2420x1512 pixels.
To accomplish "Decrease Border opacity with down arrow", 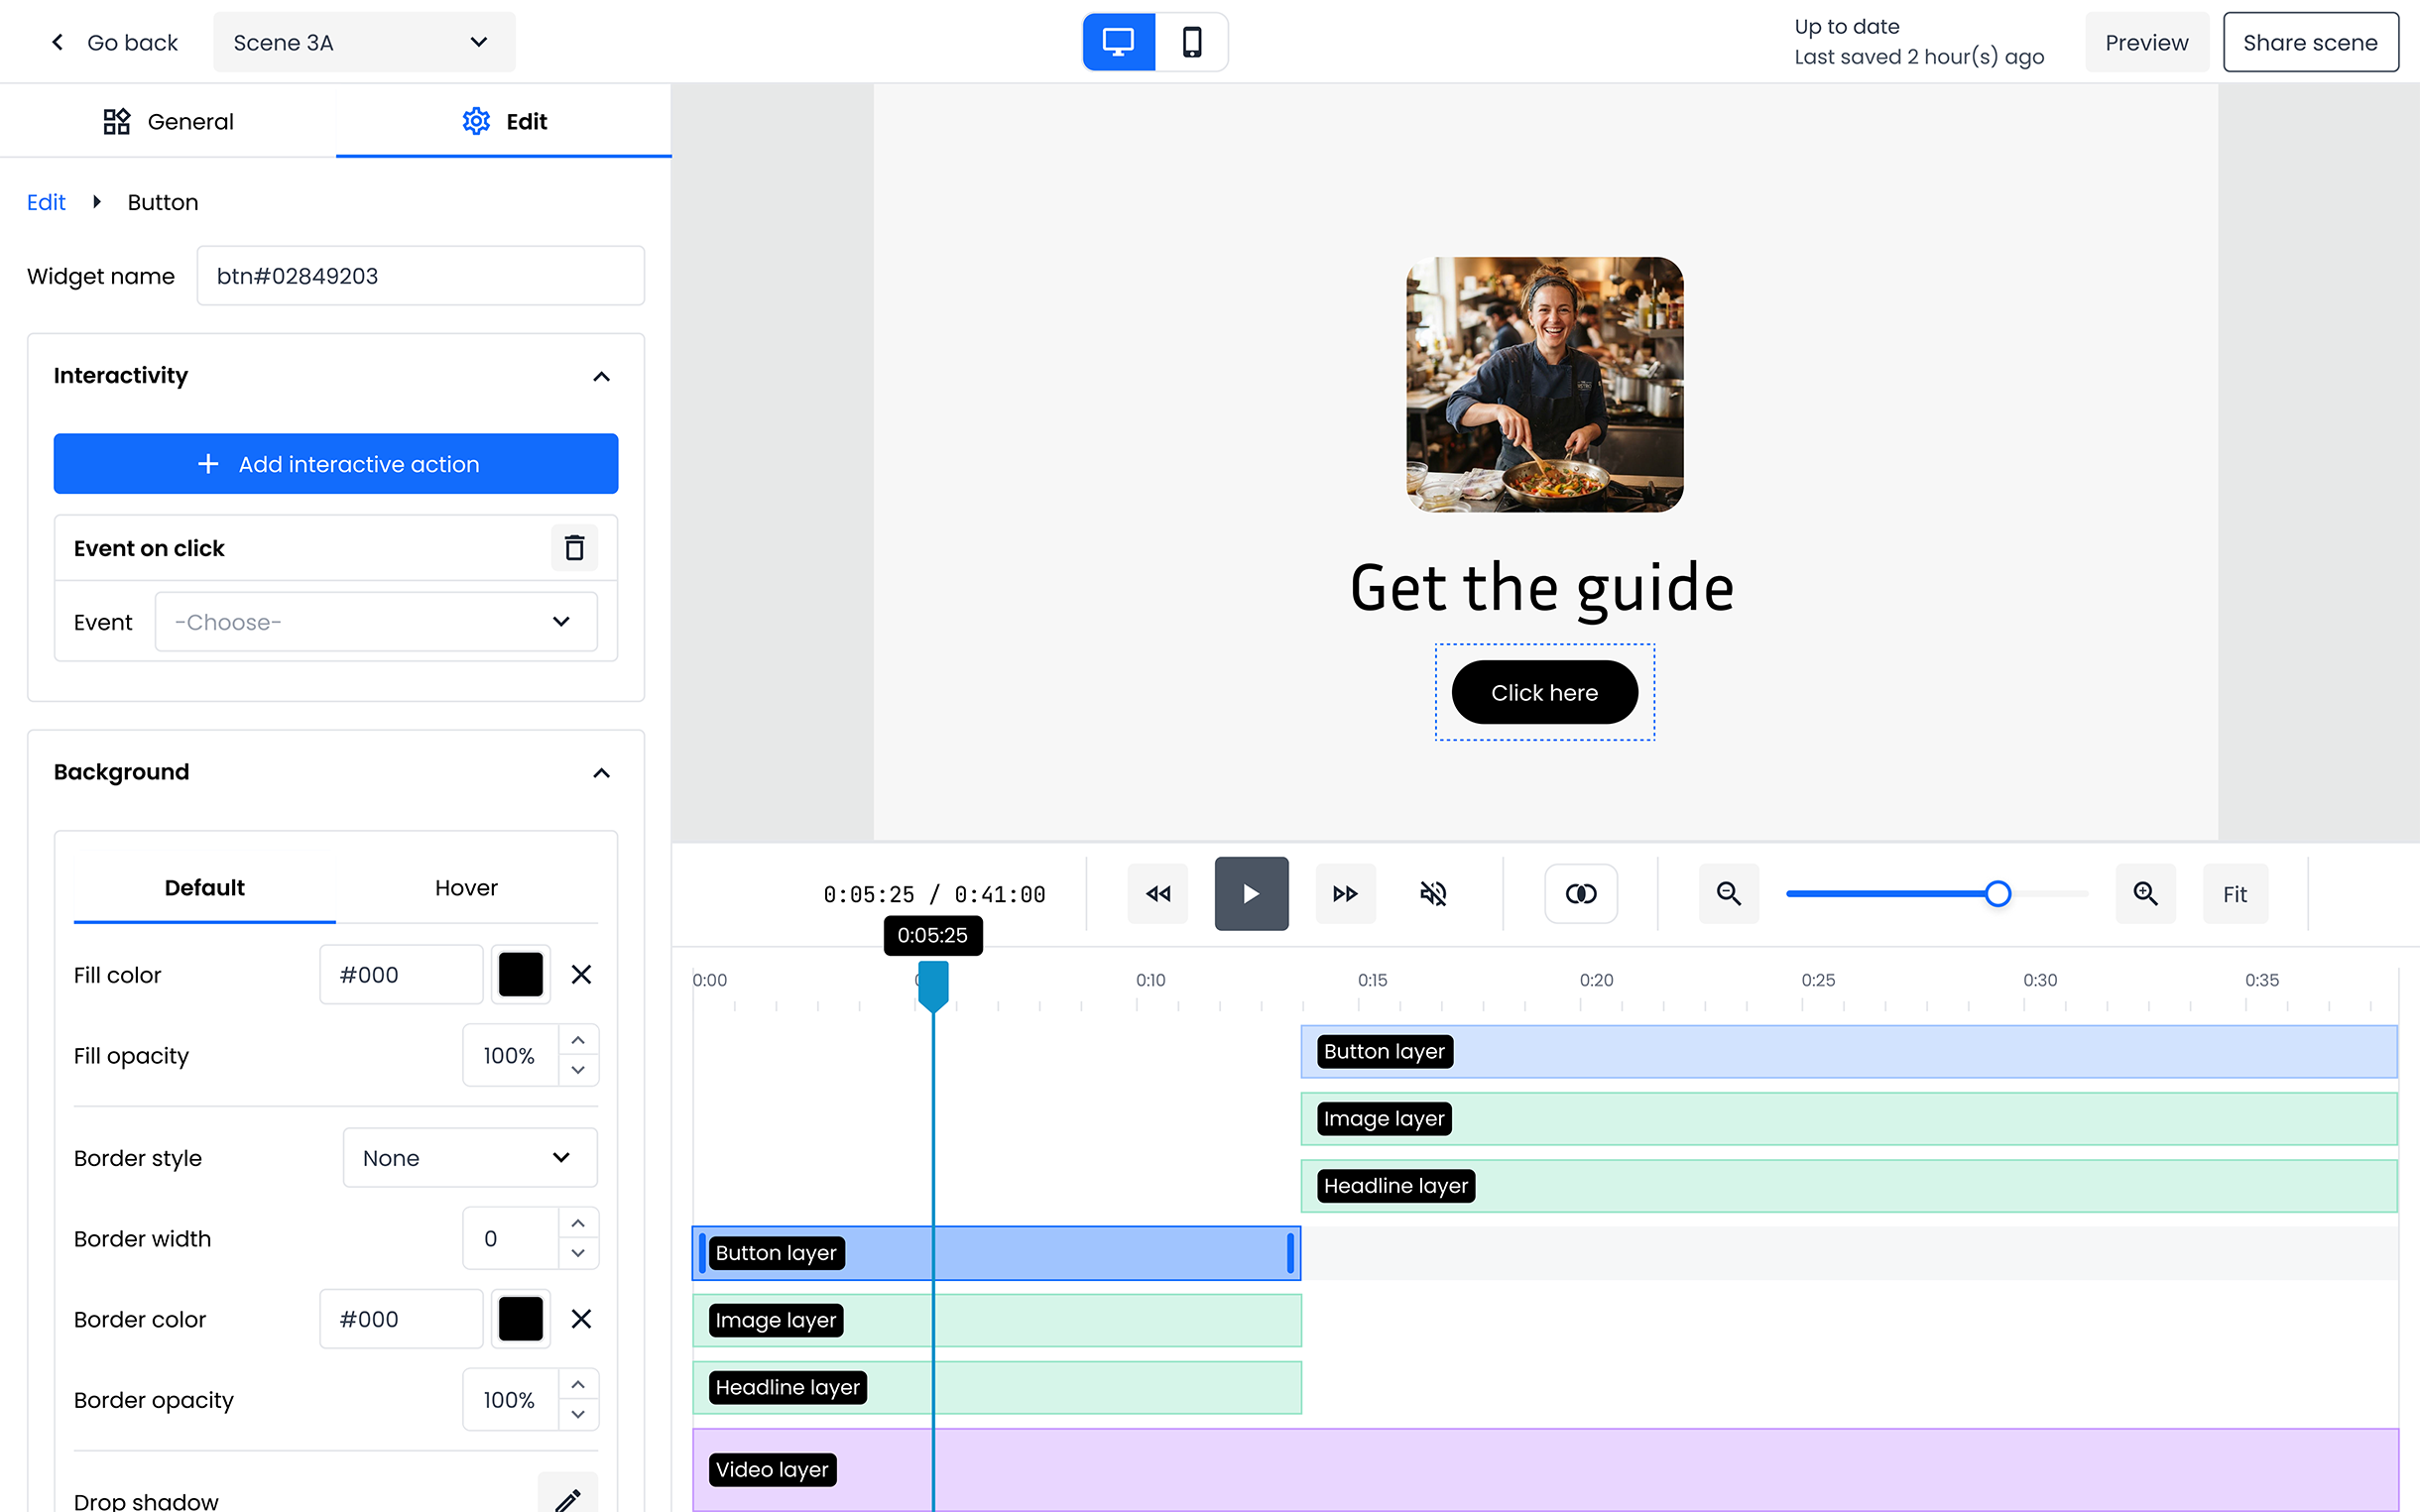I will [x=578, y=1414].
